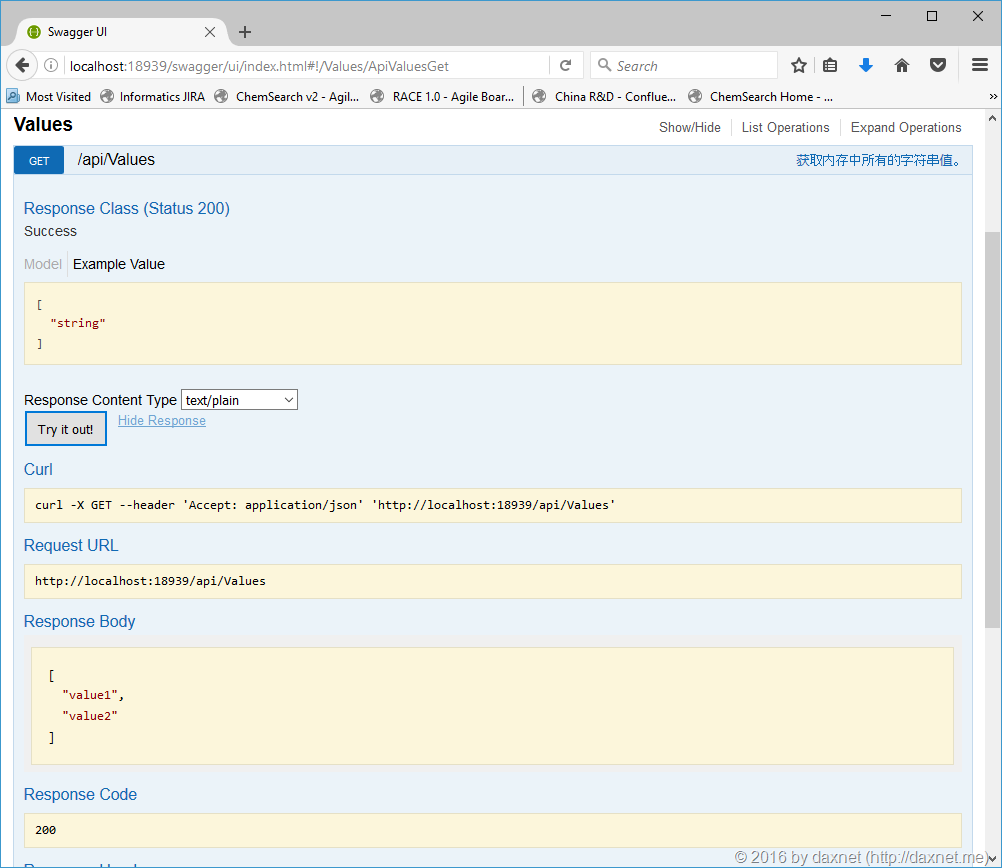This screenshot has height=868, width=1002.
Task: Click the Expand Operations link
Action: tap(905, 128)
